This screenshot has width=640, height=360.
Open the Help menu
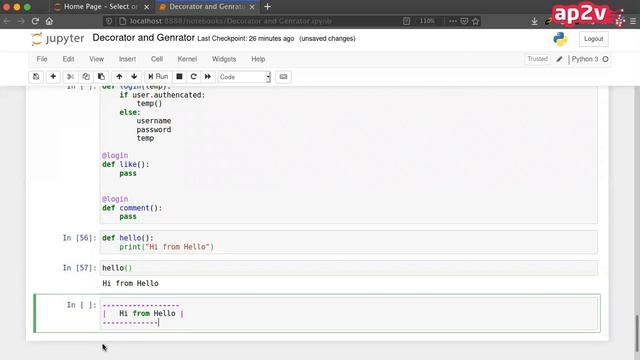click(x=258, y=59)
